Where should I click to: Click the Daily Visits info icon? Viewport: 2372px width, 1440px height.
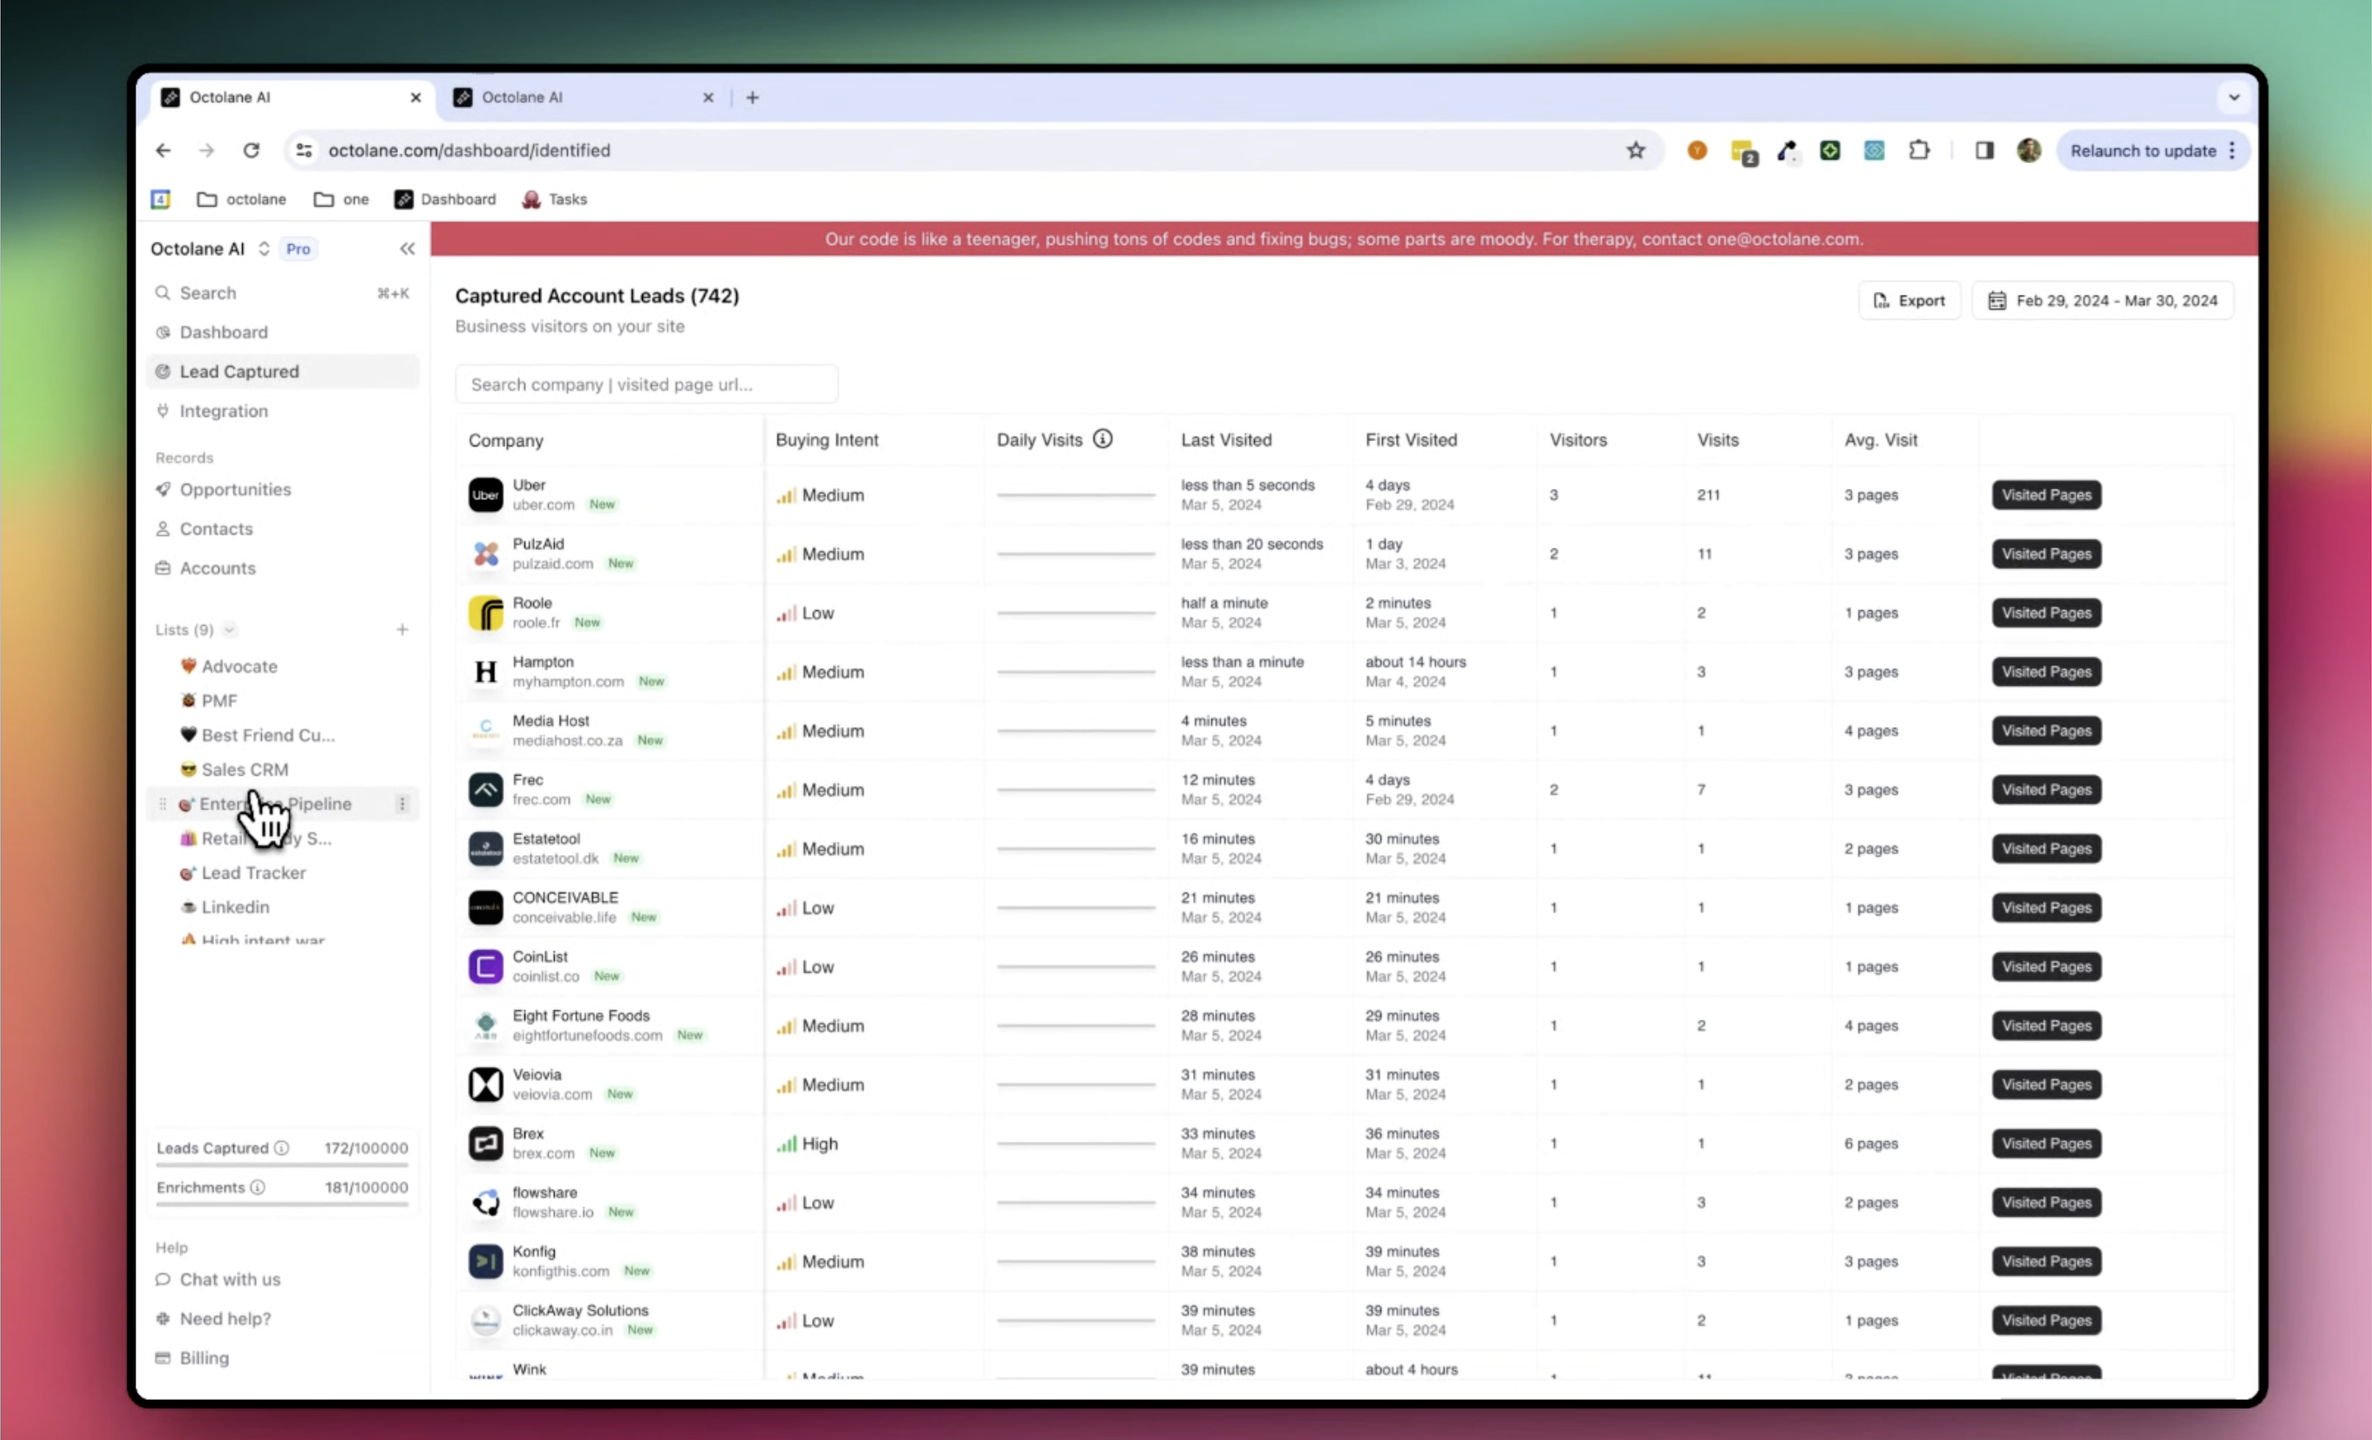point(1102,439)
